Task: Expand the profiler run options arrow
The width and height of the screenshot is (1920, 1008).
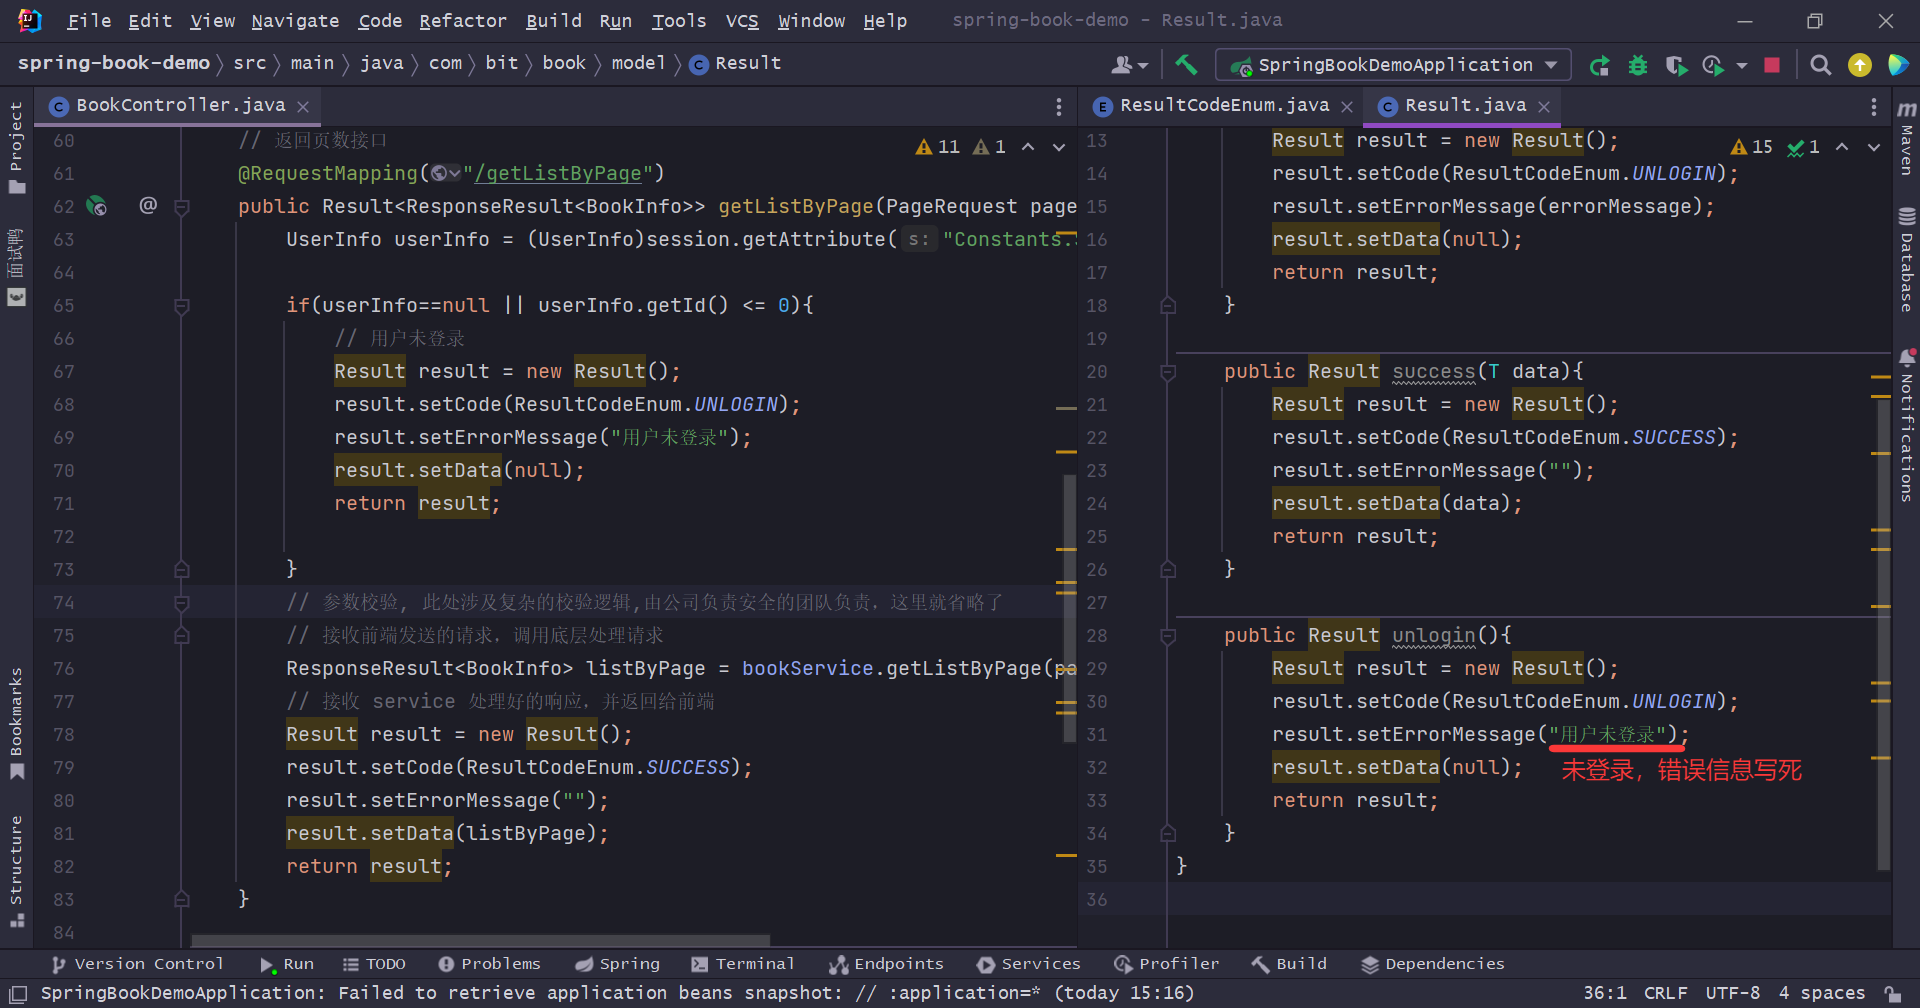Action: click(x=1742, y=66)
